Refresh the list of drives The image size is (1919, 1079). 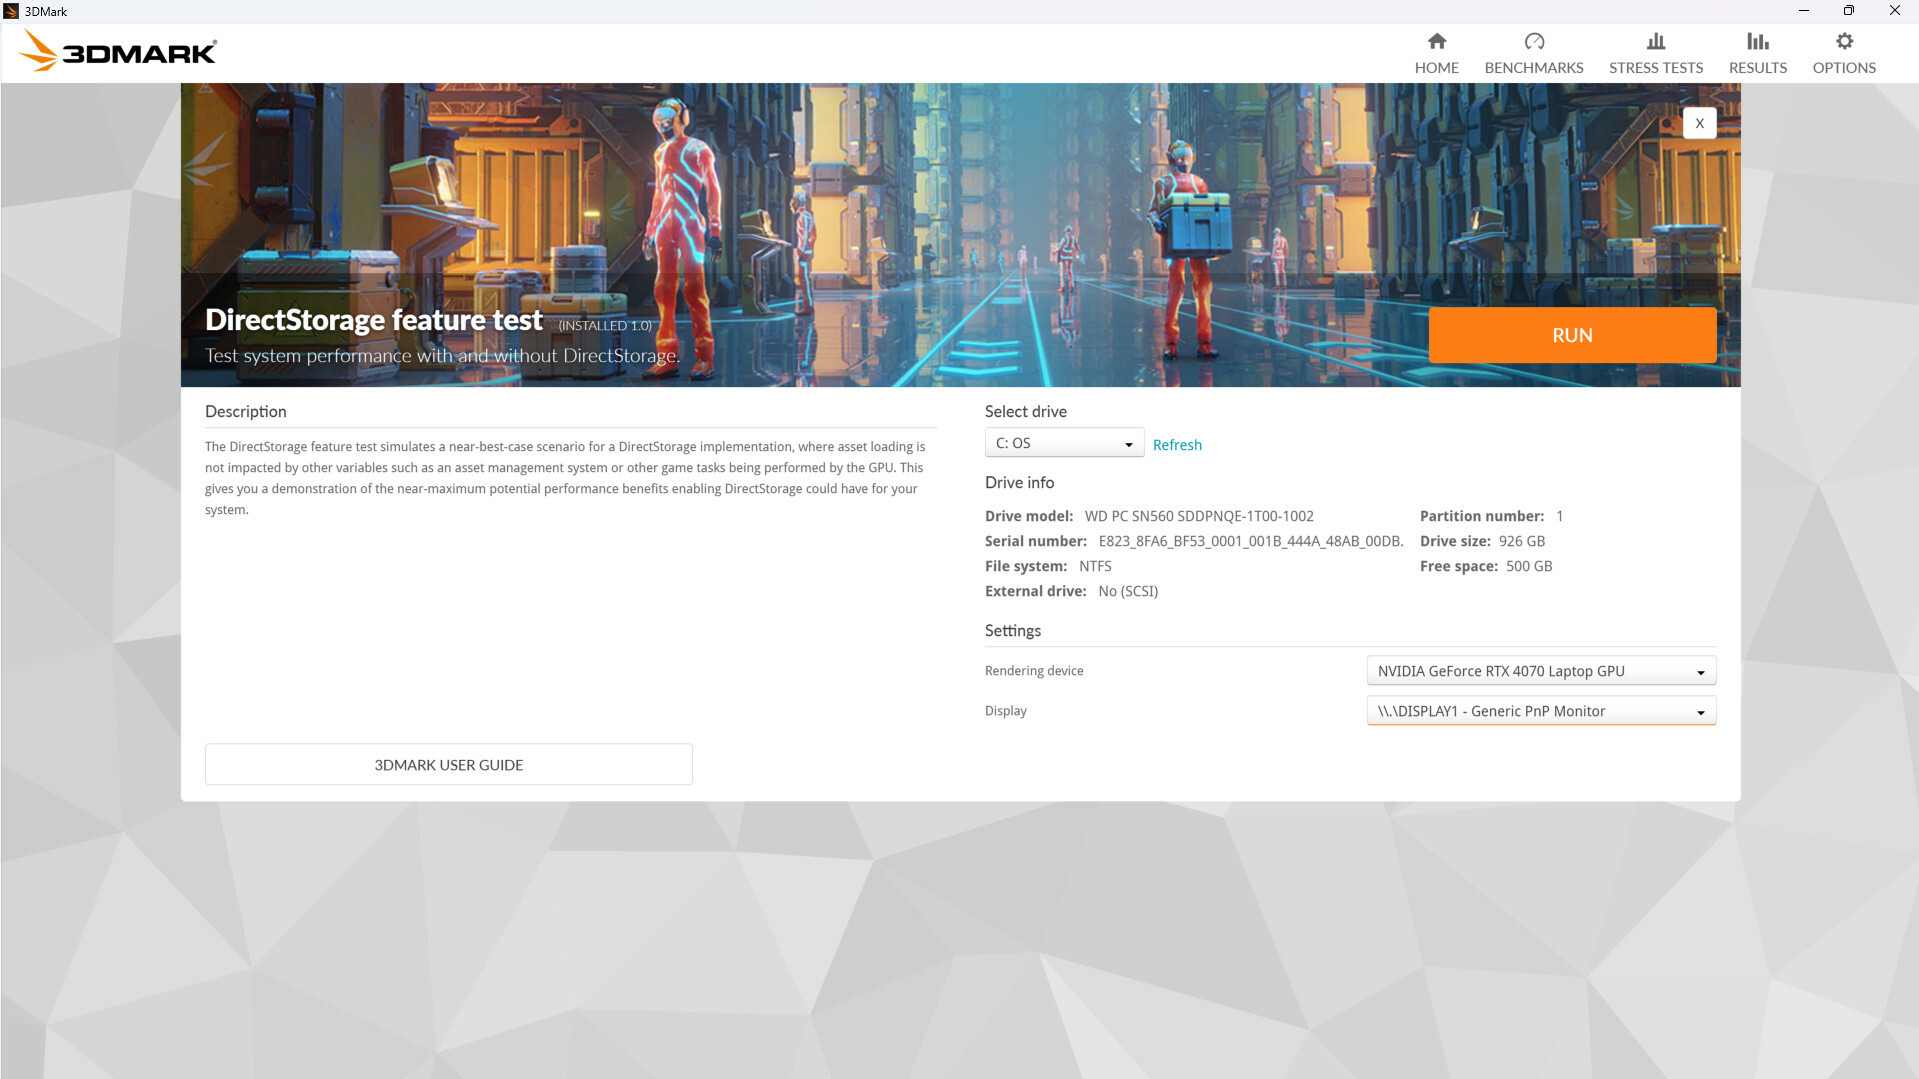[x=1177, y=444]
